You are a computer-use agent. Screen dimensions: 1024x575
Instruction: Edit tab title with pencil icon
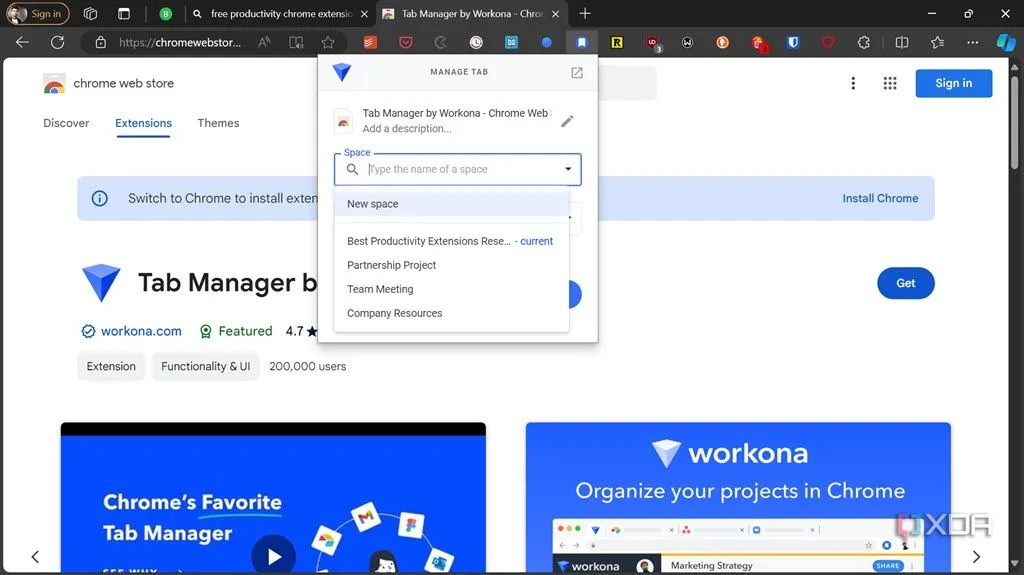click(567, 121)
